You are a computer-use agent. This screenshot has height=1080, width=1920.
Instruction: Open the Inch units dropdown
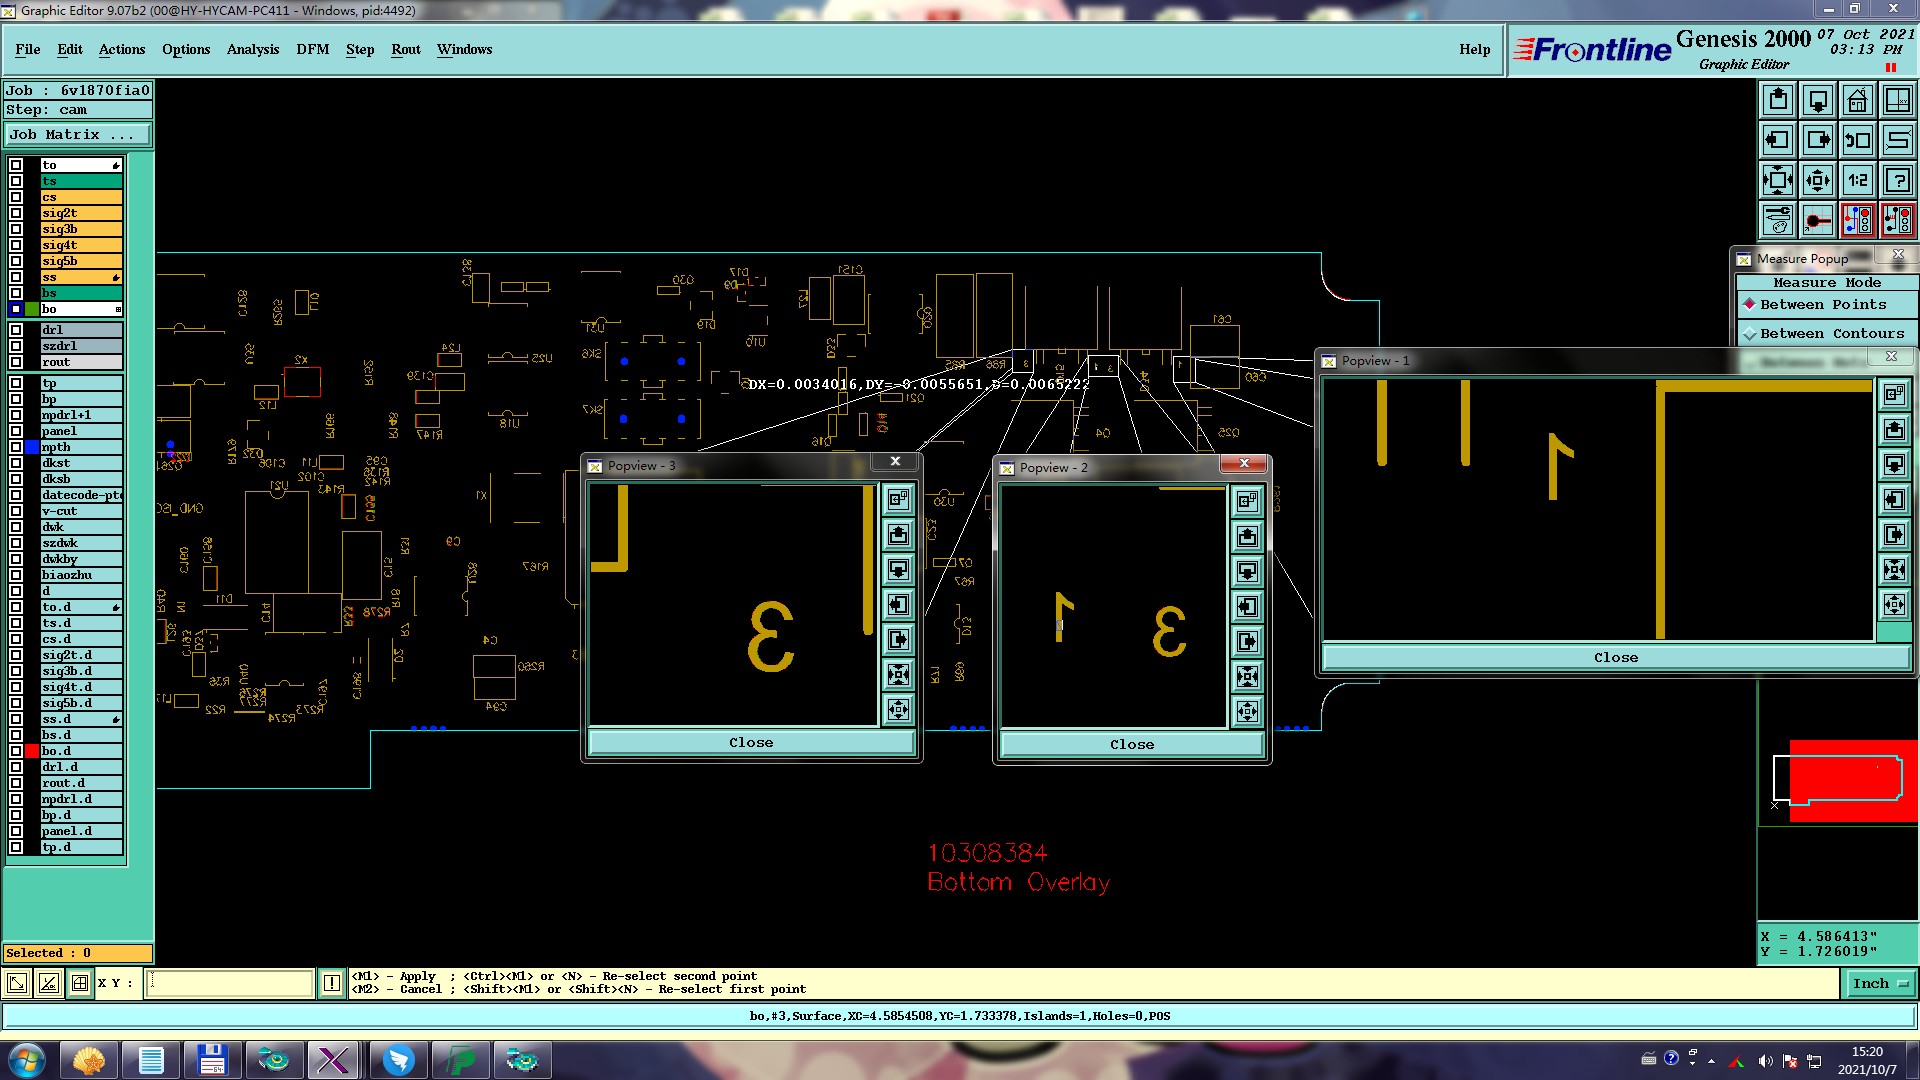(1879, 984)
